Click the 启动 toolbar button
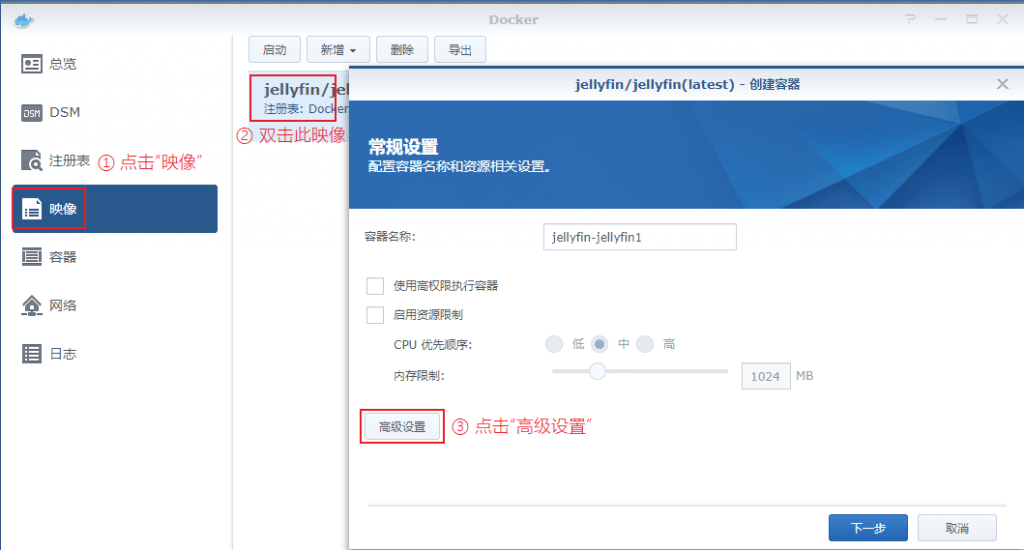Viewport: 1024px width, 550px height. pos(274,50)
